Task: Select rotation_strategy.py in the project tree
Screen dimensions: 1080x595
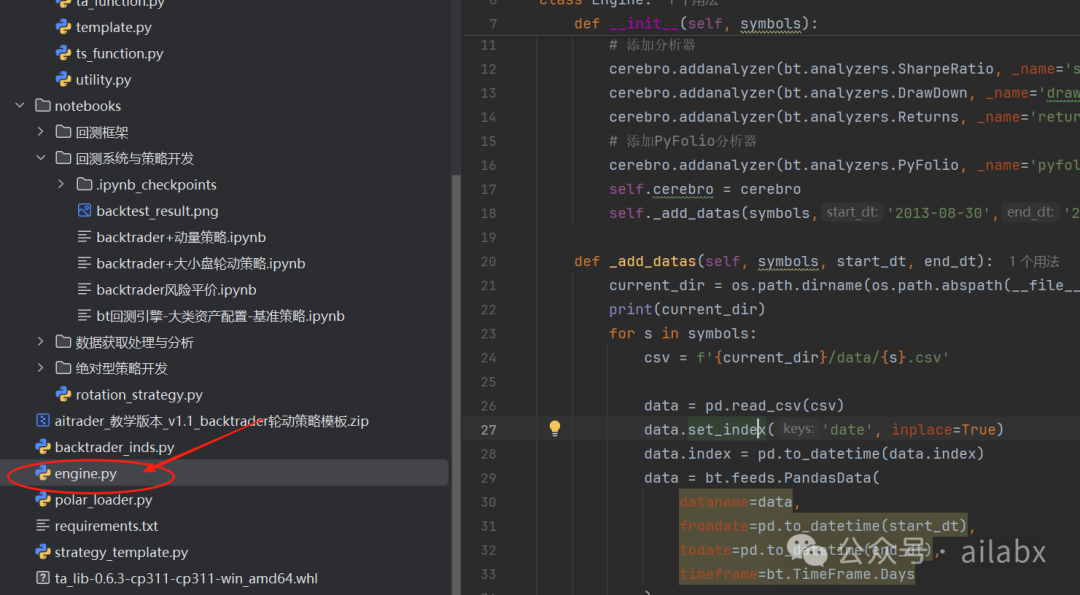Action: pos(139,395)
